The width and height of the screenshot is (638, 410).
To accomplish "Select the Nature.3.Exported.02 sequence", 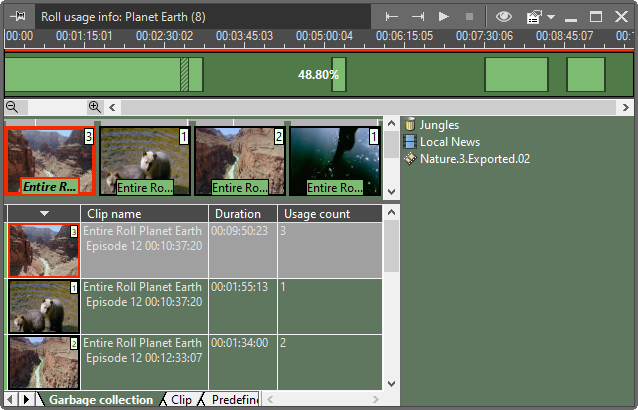I will tap(473, 159).
